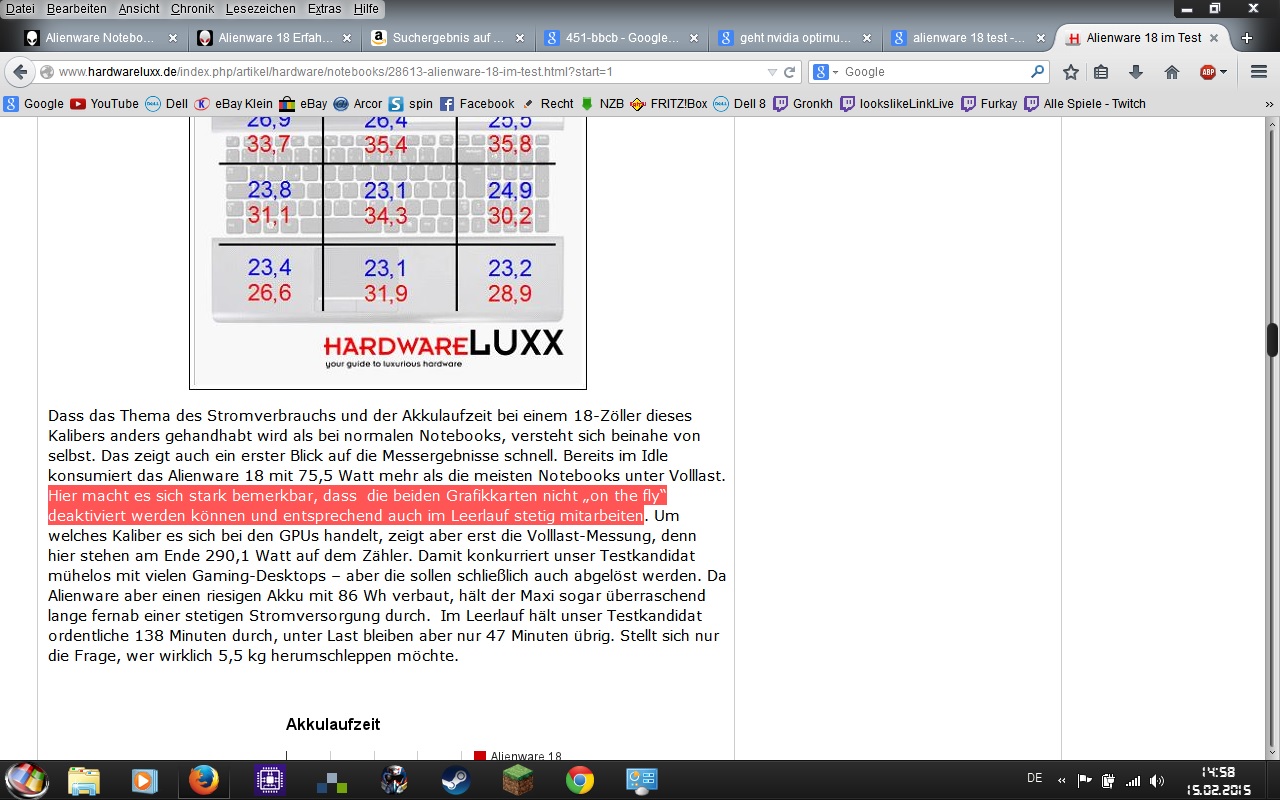Open the lookslikeLinkLive bookmark
The height and width of the screenshot is (800, 1280).
[897, 104]
